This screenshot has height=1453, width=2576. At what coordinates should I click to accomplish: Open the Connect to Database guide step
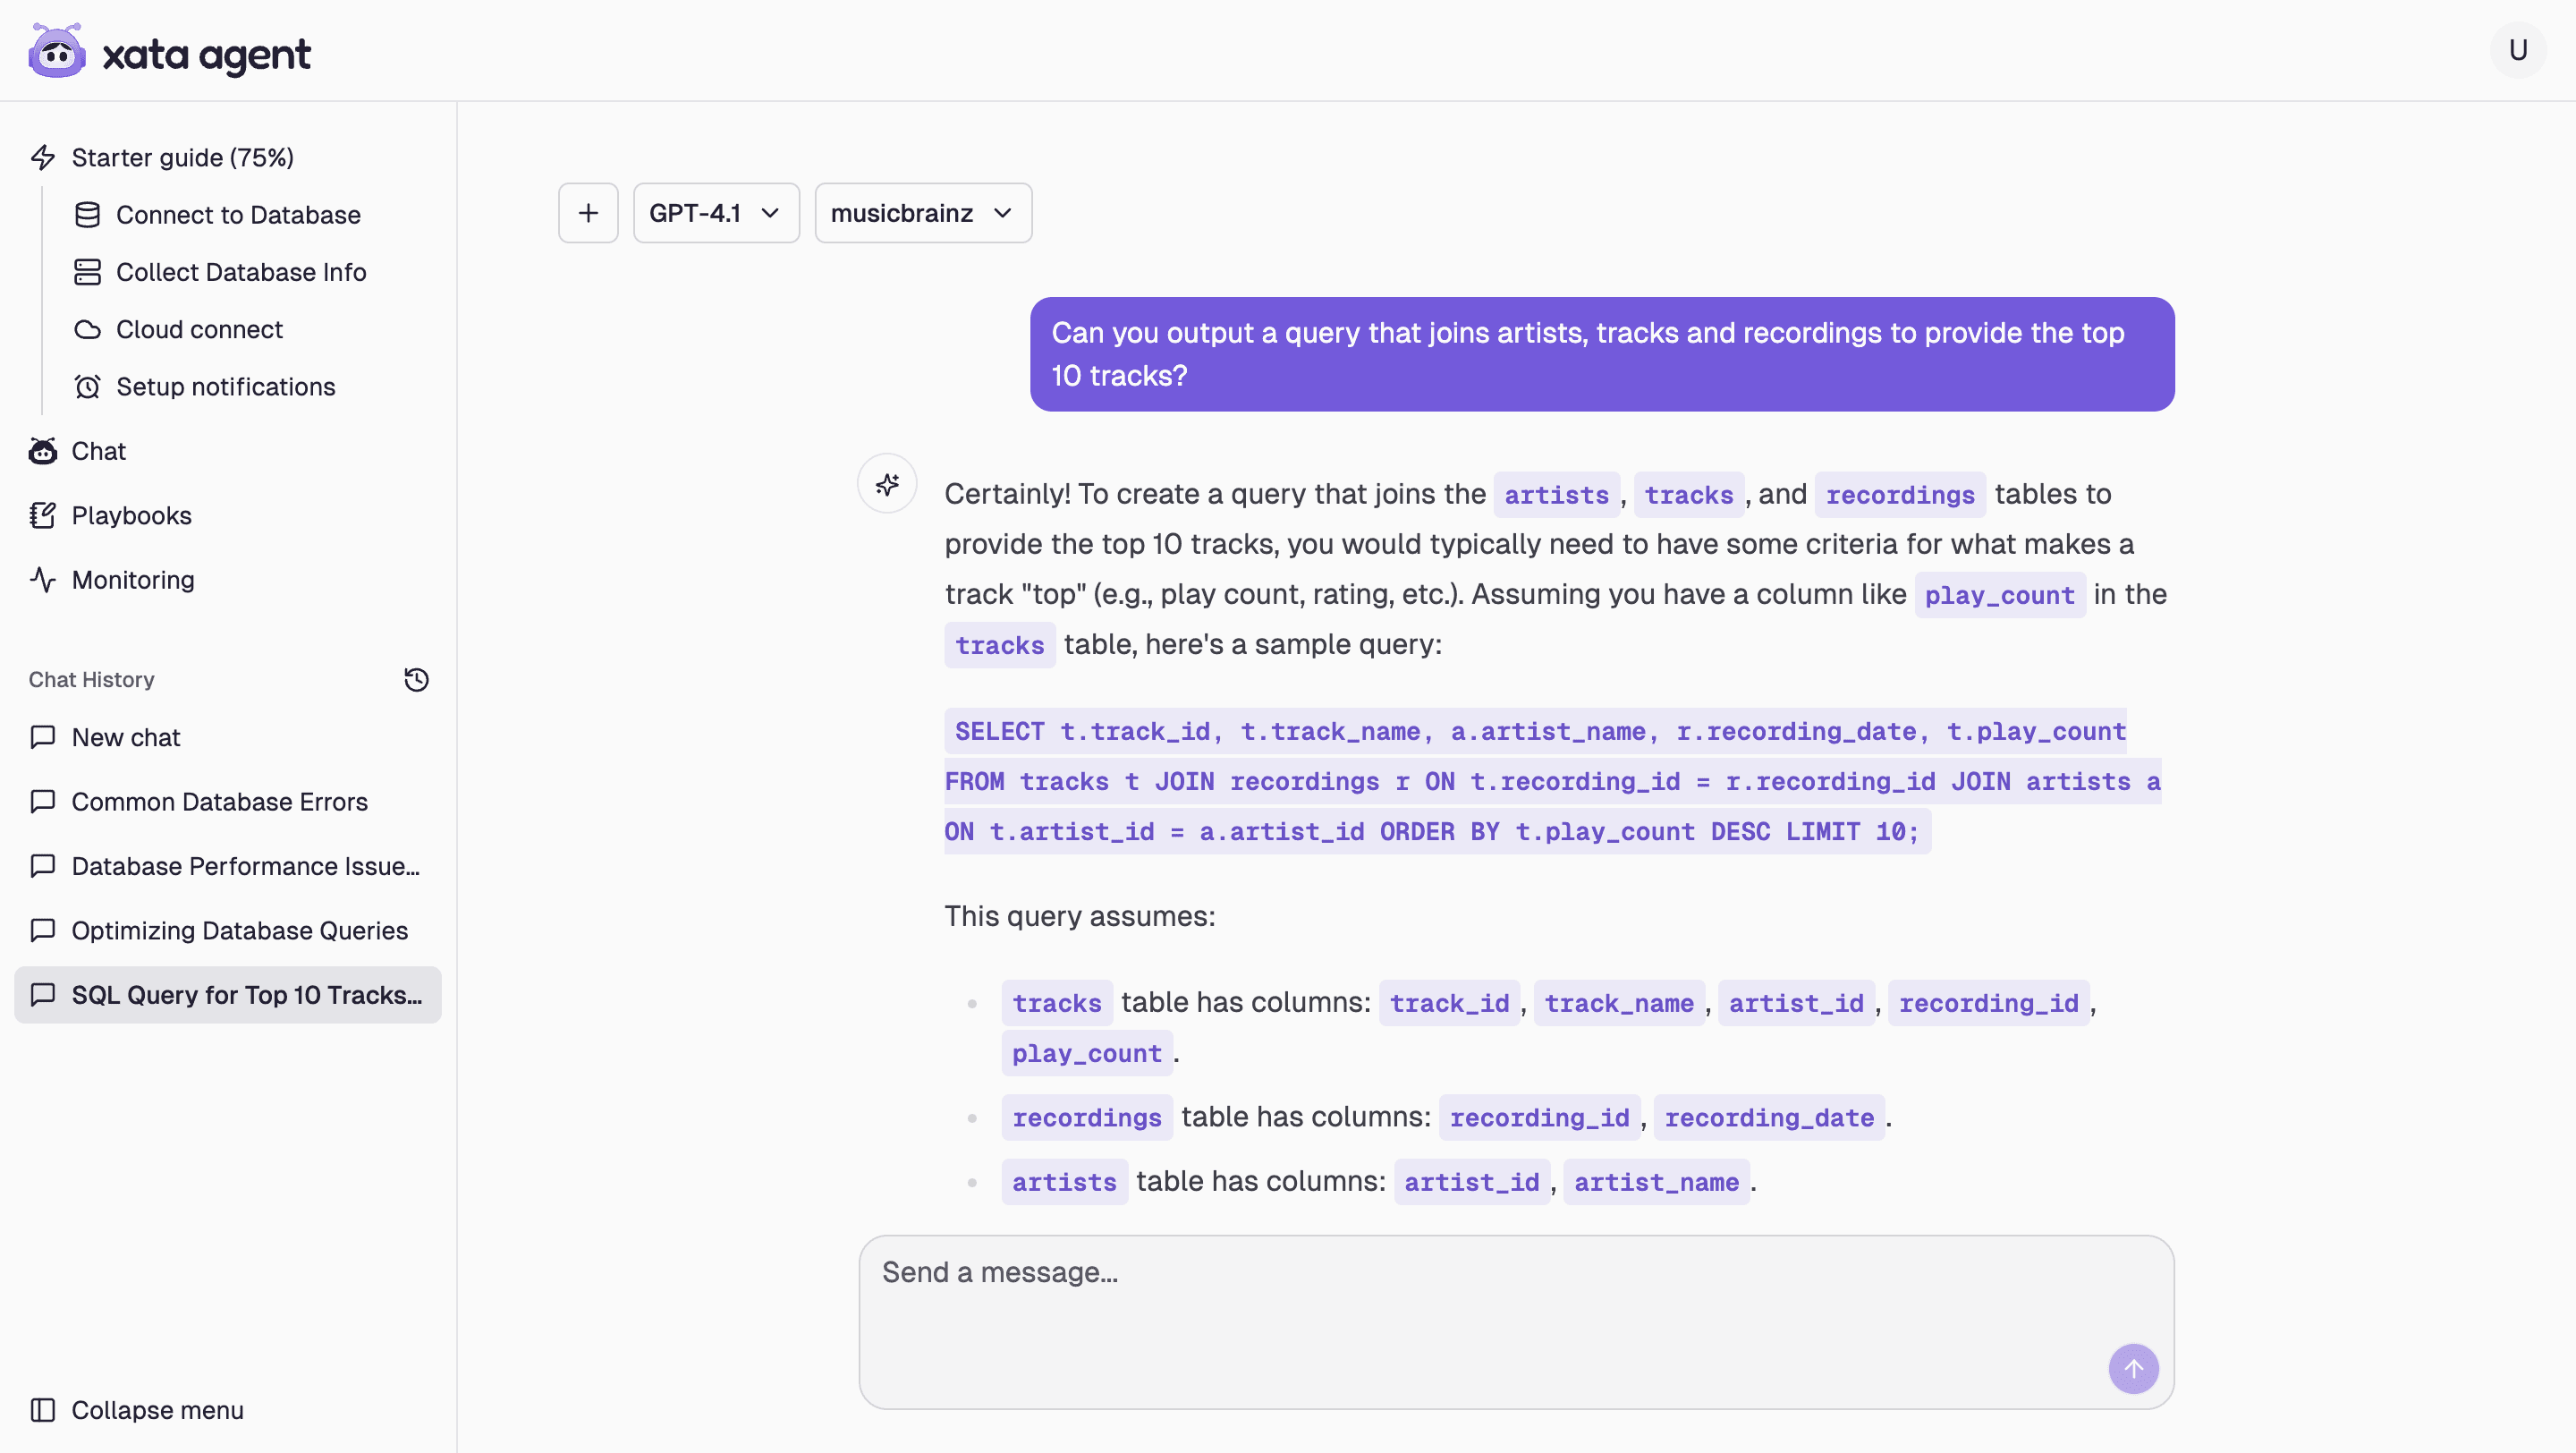(238, 214)
